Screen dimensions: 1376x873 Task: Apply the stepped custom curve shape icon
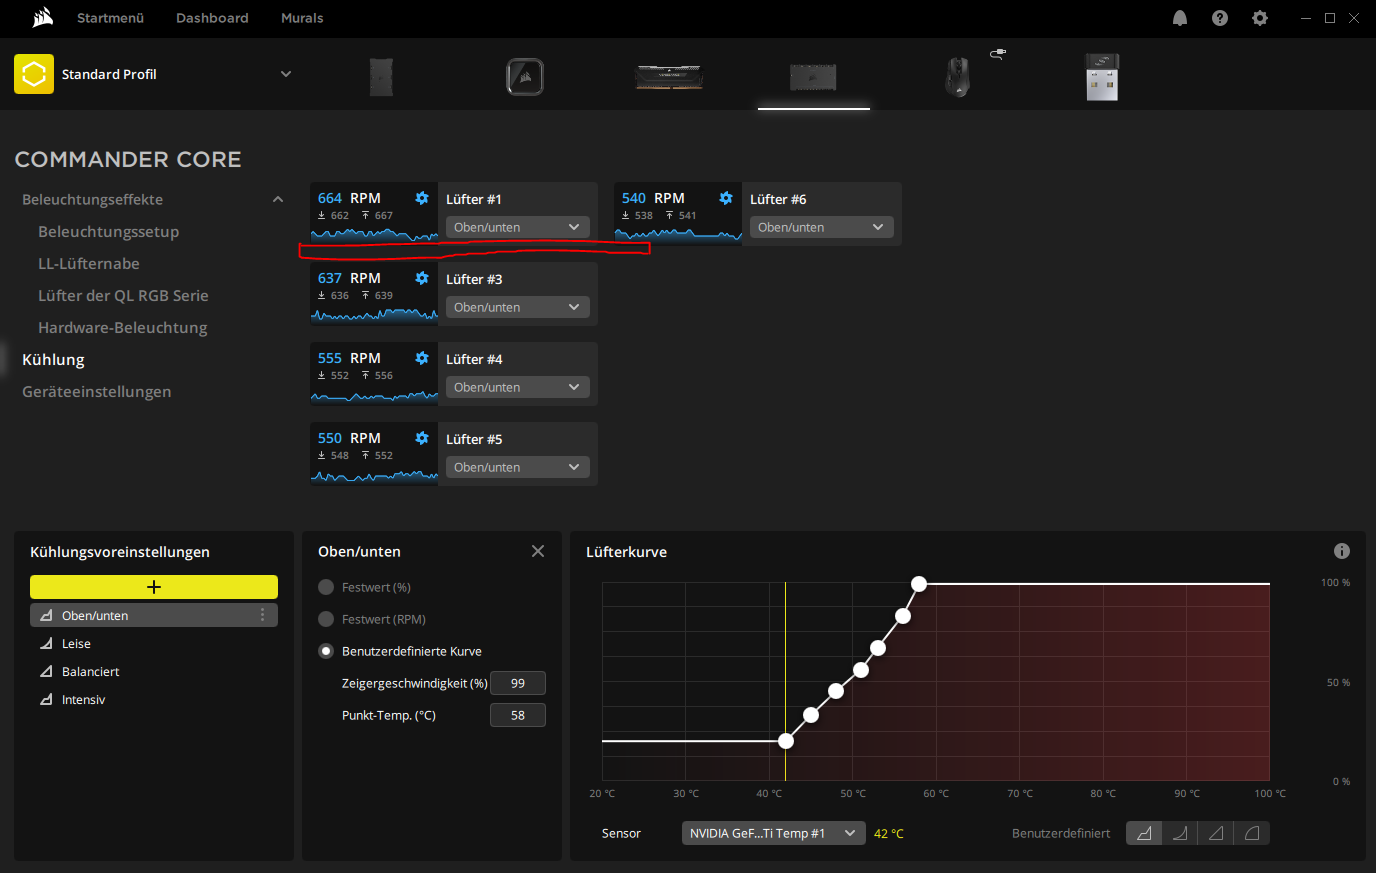click(x=1144, y=833)
